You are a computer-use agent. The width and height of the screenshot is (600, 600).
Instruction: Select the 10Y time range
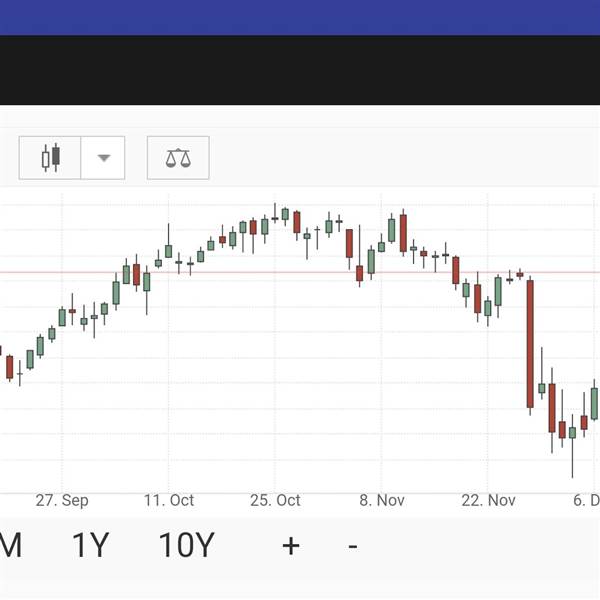pos(186,545)
